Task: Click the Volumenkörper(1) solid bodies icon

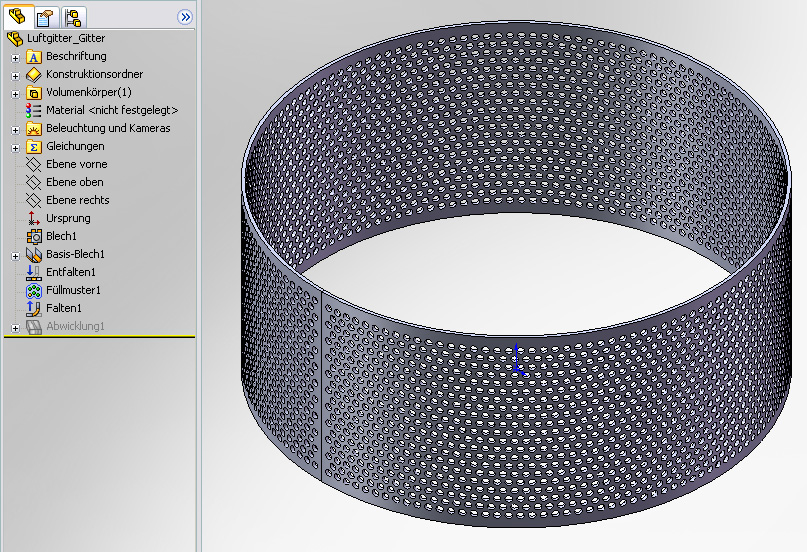Action: pos(33,93)
